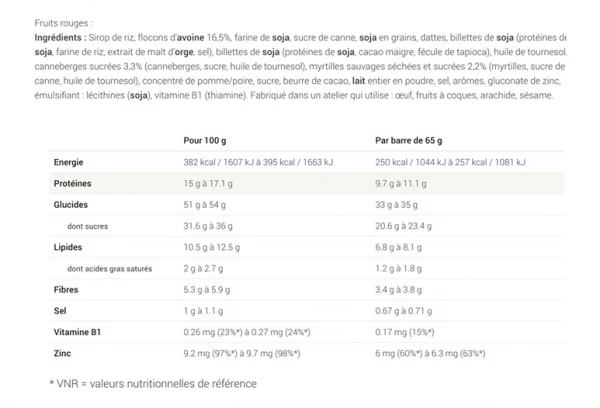Image resolution: width=600 pixels, height=408 pixels.
Task: Click the 'Zinc' row label
Action: point(61,354)
